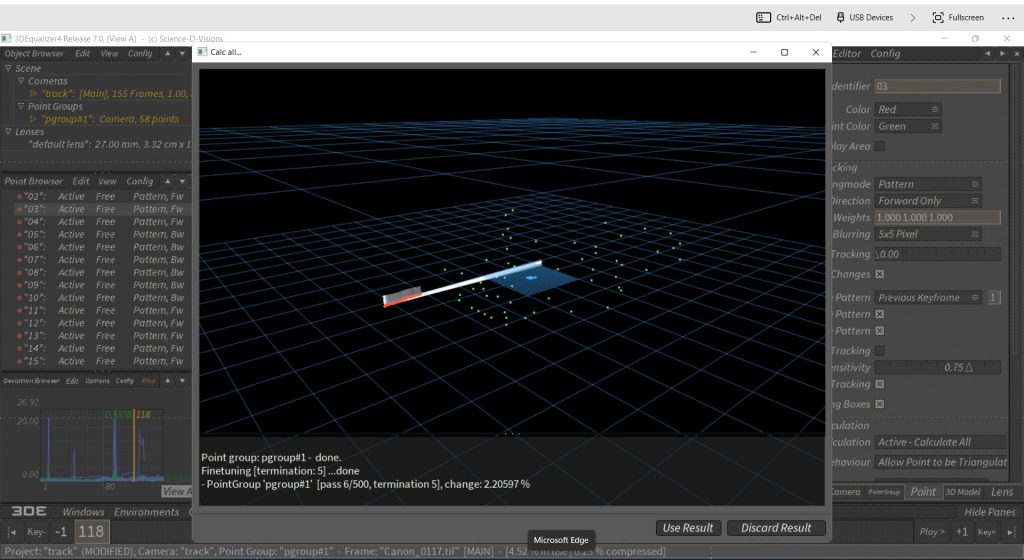Open the three-dots more options menu
The image size is (1024, 560).
tap(1008, 18)
